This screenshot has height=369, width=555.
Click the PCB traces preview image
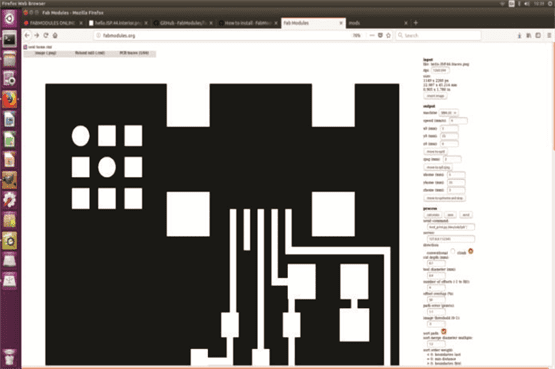(x=222, y=224)
